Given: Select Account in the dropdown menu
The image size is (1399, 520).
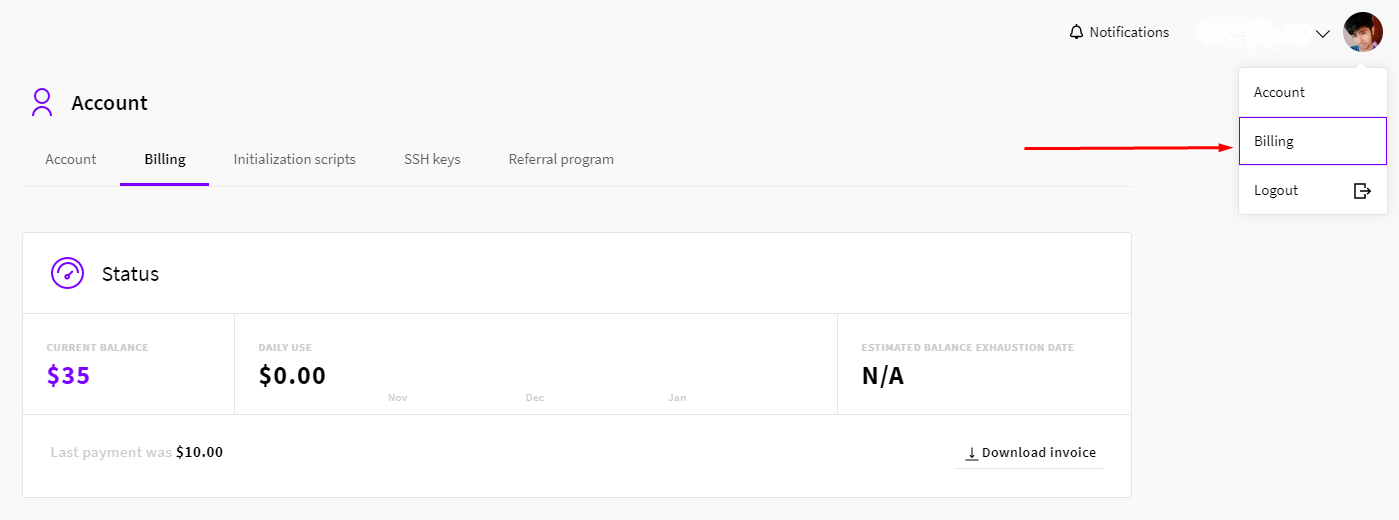Looking at the screenshot, I should click(x=1312, y=92).
